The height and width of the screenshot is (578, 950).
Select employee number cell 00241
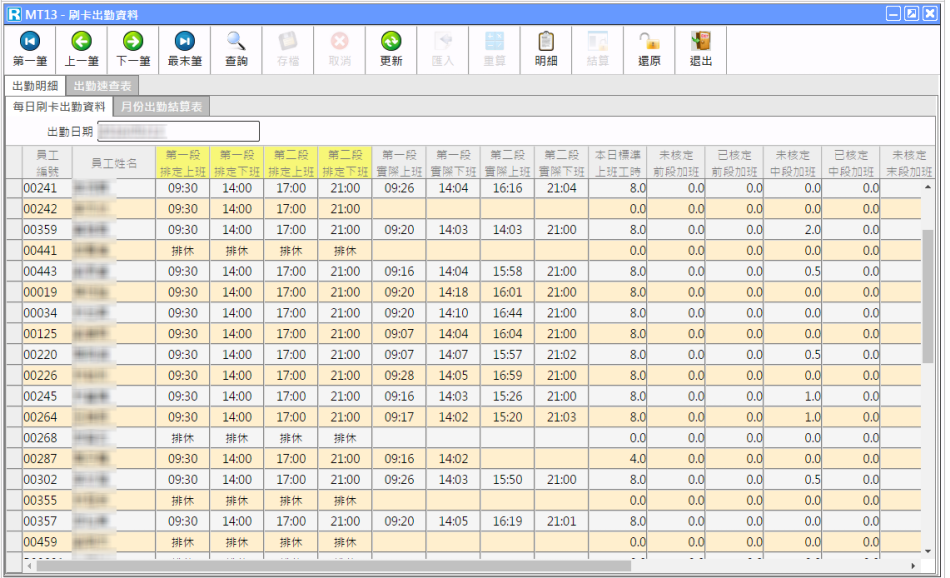point(47,188)
